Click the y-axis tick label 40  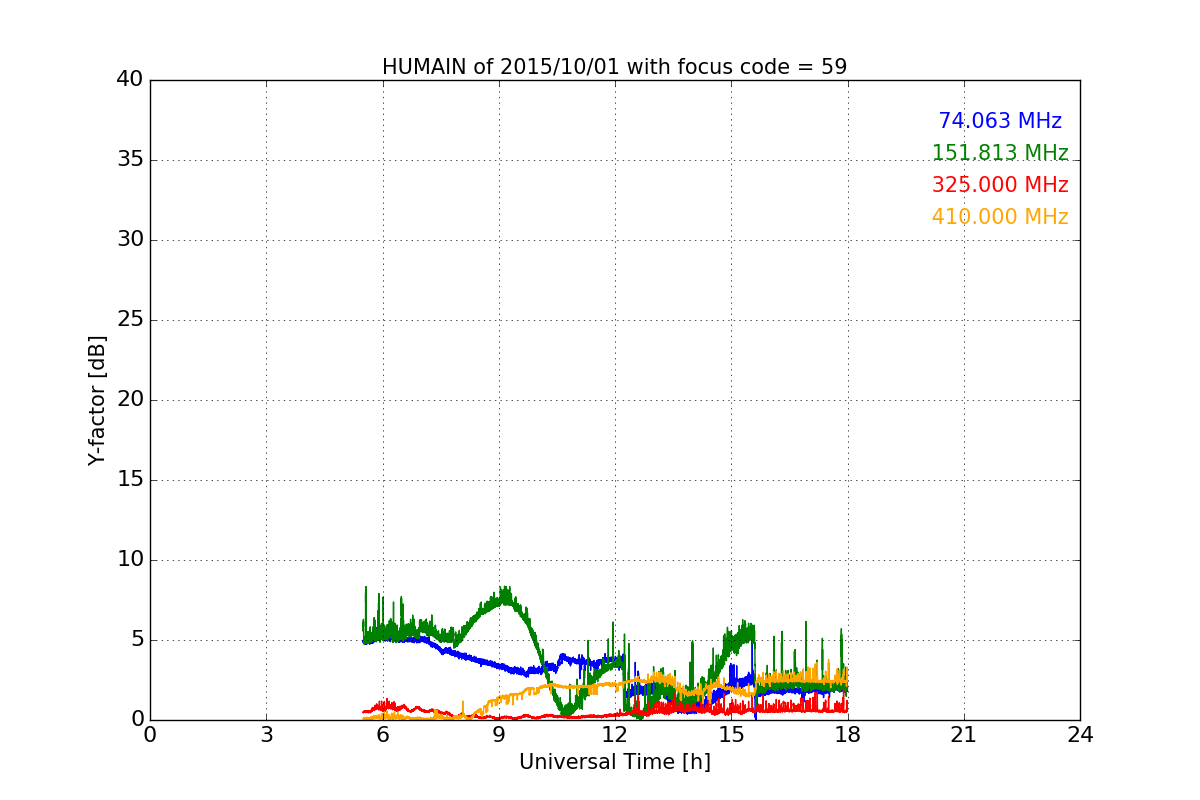pyautogui.click(x=130, y=80)
